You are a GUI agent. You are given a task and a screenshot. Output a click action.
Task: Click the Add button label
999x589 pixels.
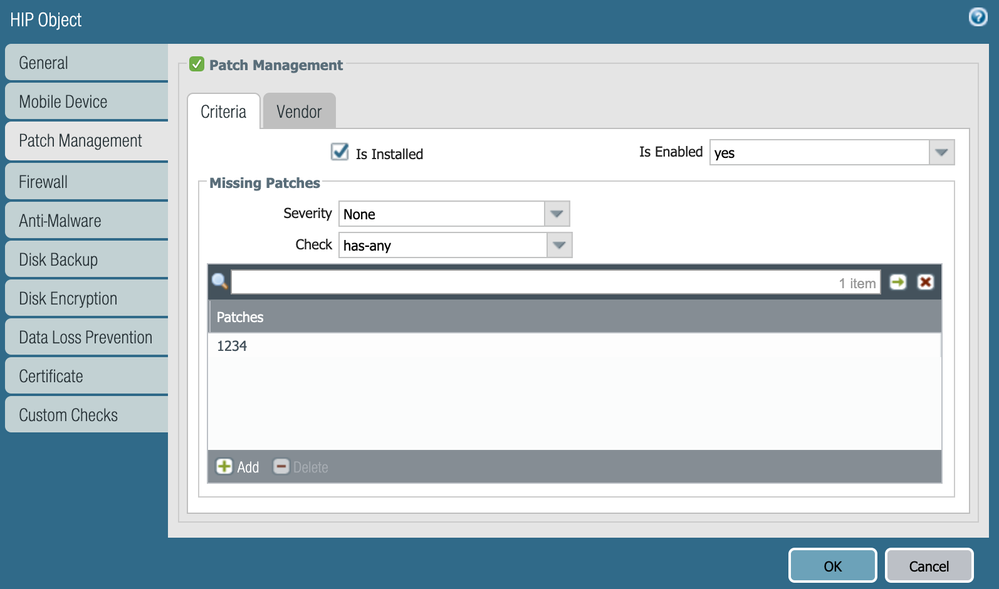click(248, 467)
